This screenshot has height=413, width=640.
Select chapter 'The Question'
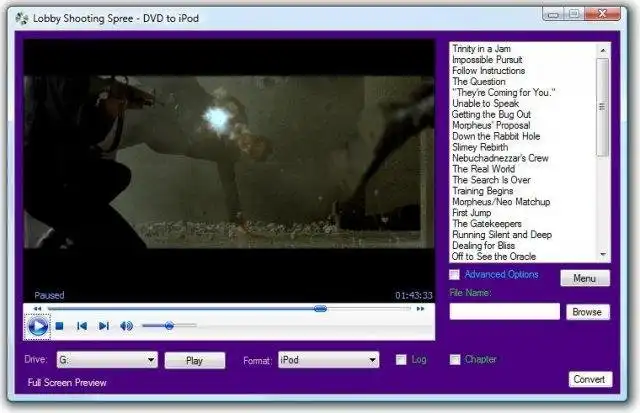(479, 82)
